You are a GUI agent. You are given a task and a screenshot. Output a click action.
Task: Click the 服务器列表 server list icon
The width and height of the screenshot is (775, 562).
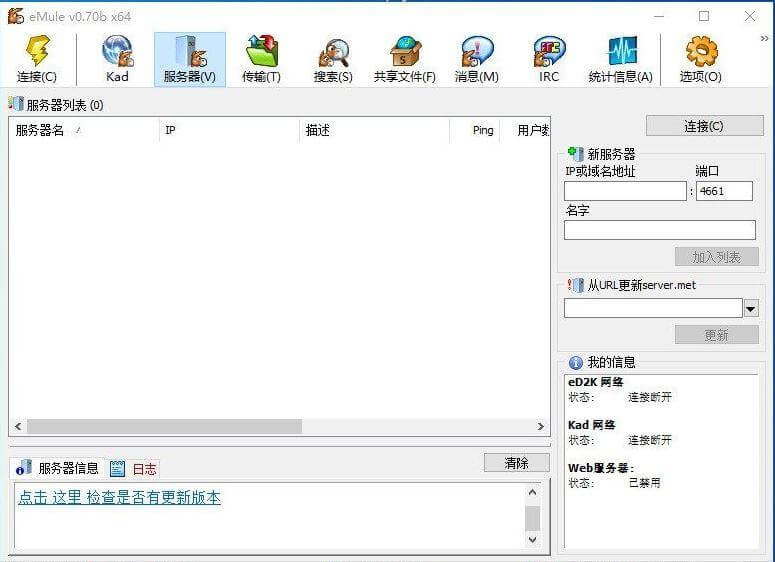(16, 104)
